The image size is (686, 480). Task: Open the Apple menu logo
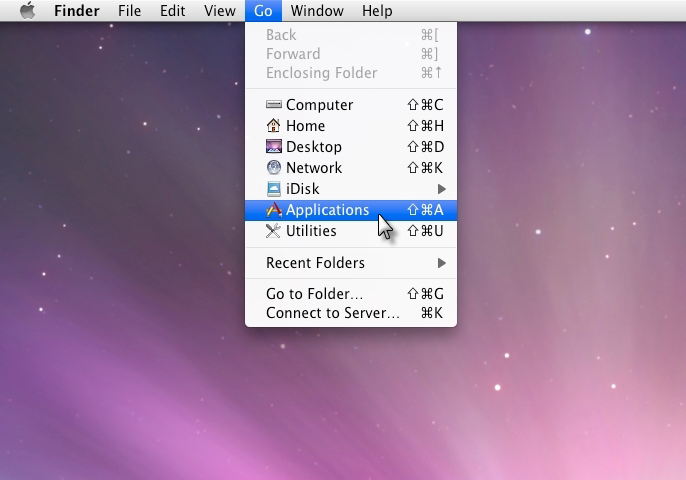28,11
